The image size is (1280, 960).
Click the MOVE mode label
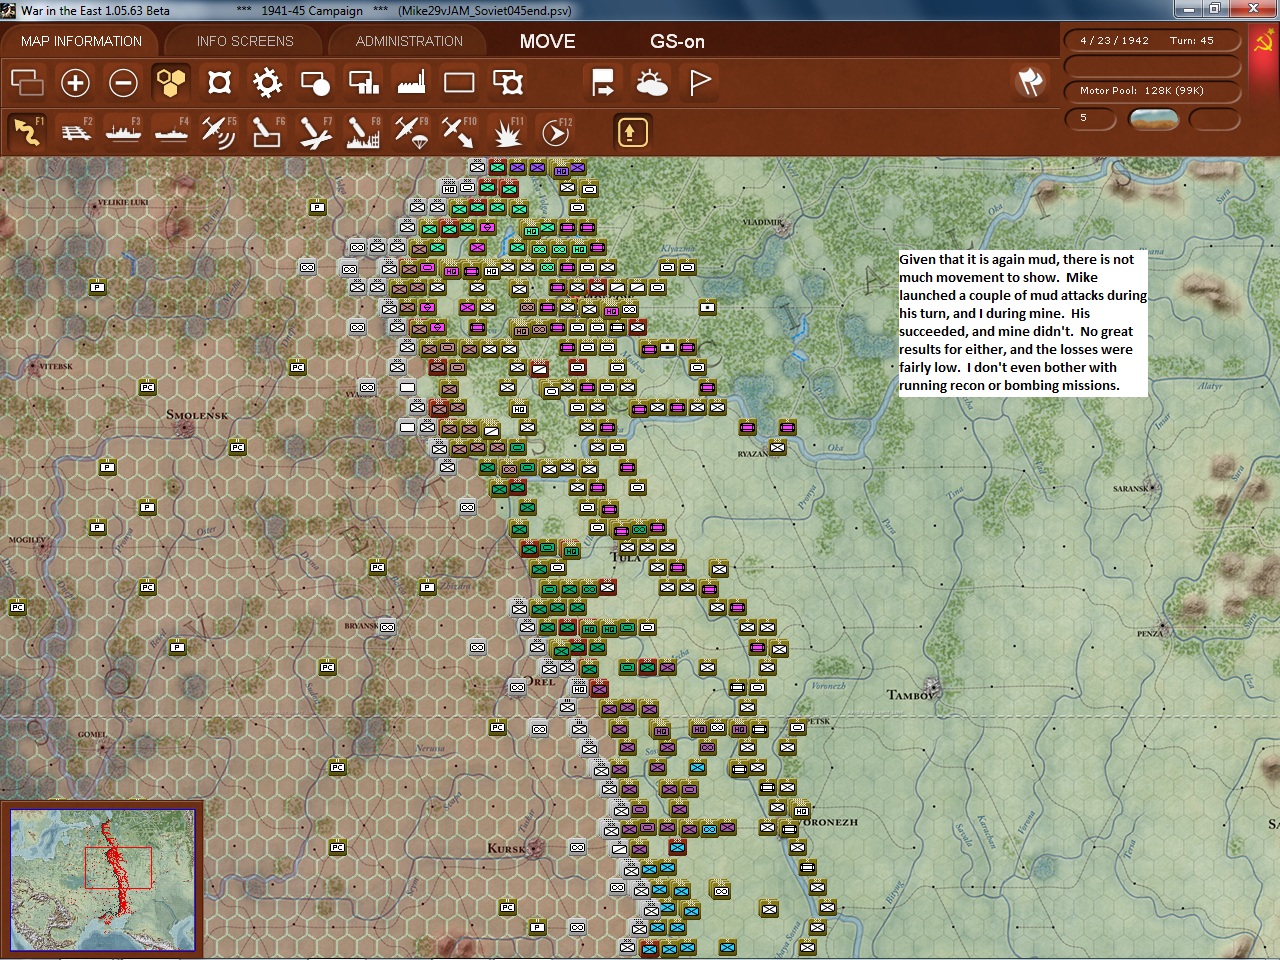click(x=547, y=41)
